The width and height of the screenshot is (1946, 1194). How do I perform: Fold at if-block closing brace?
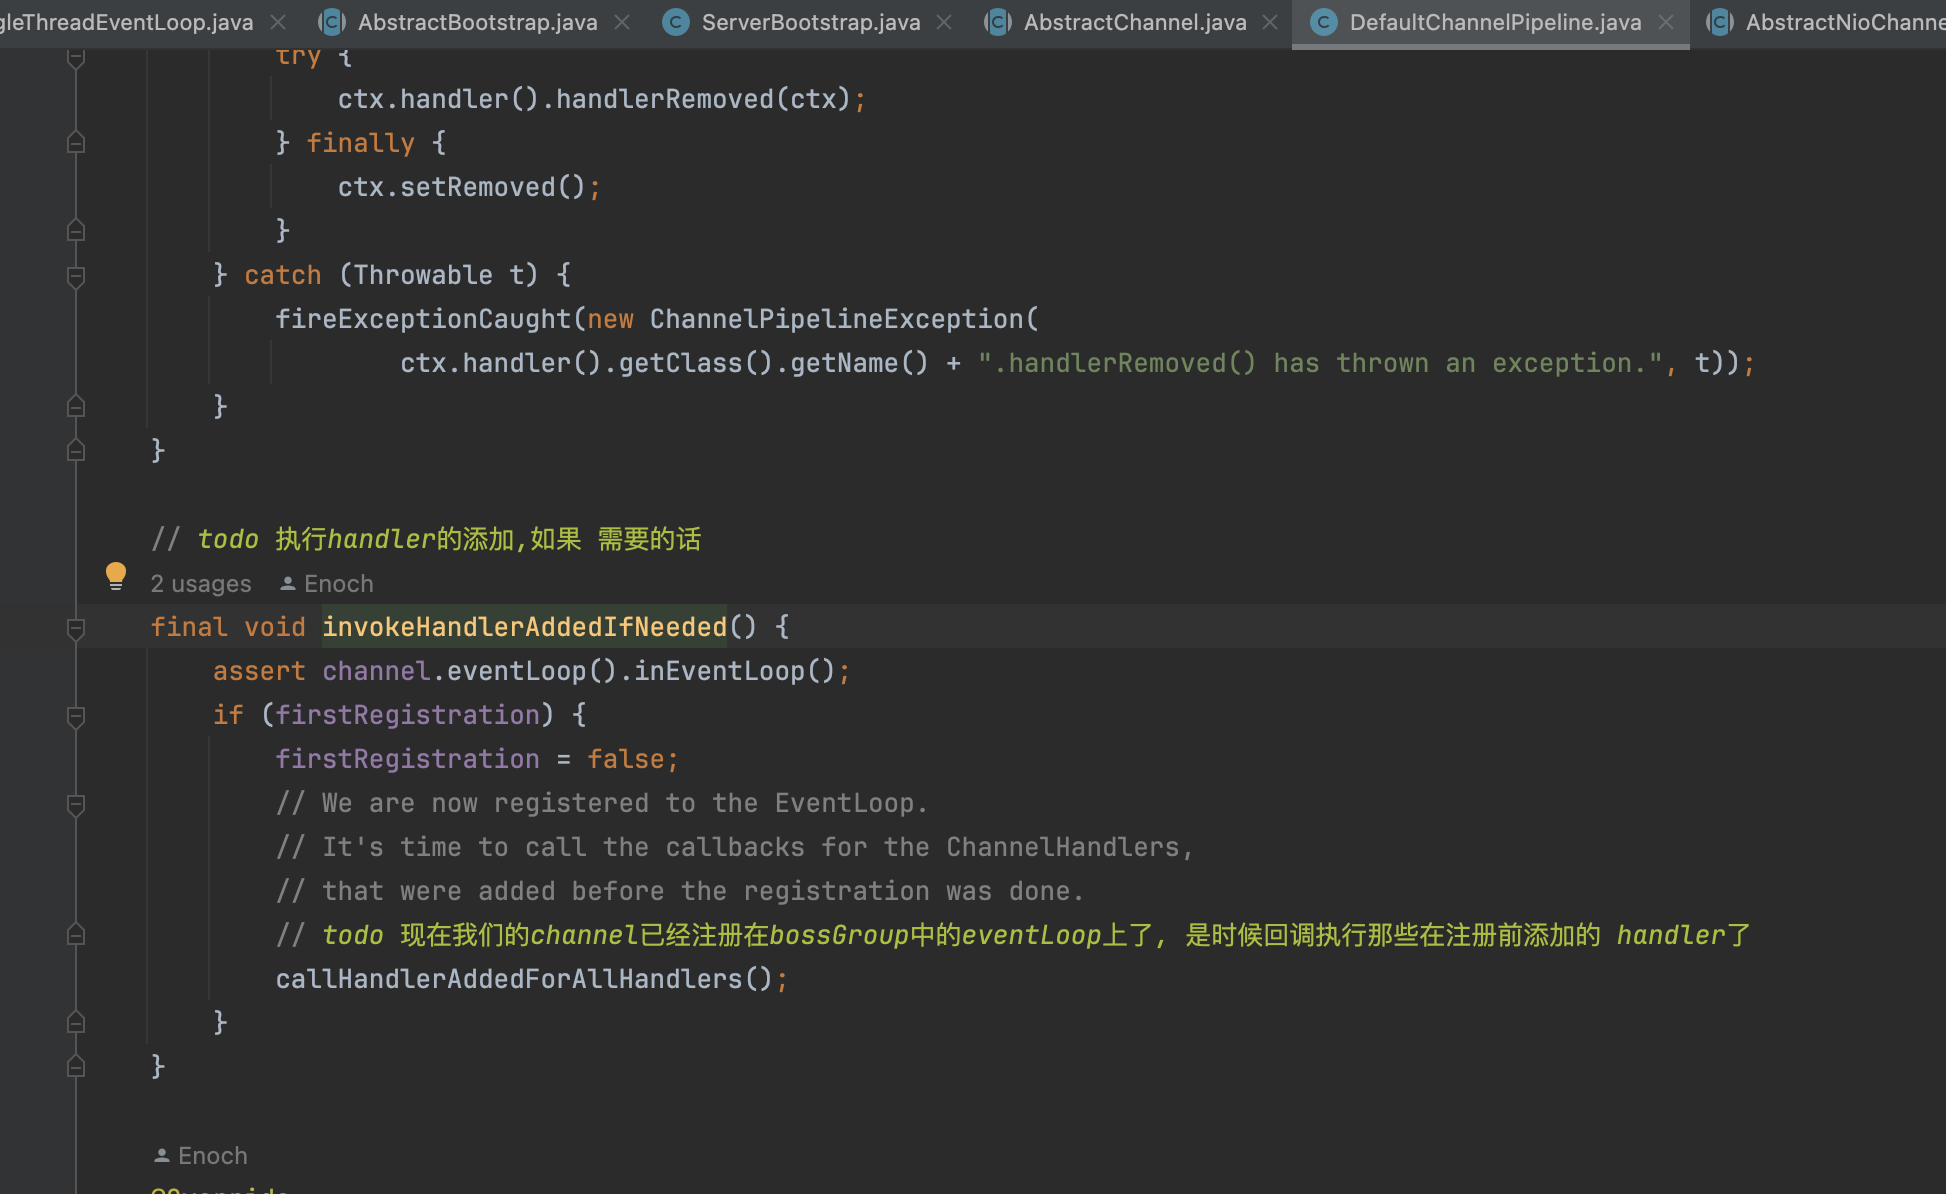(x=75, y=1023)
